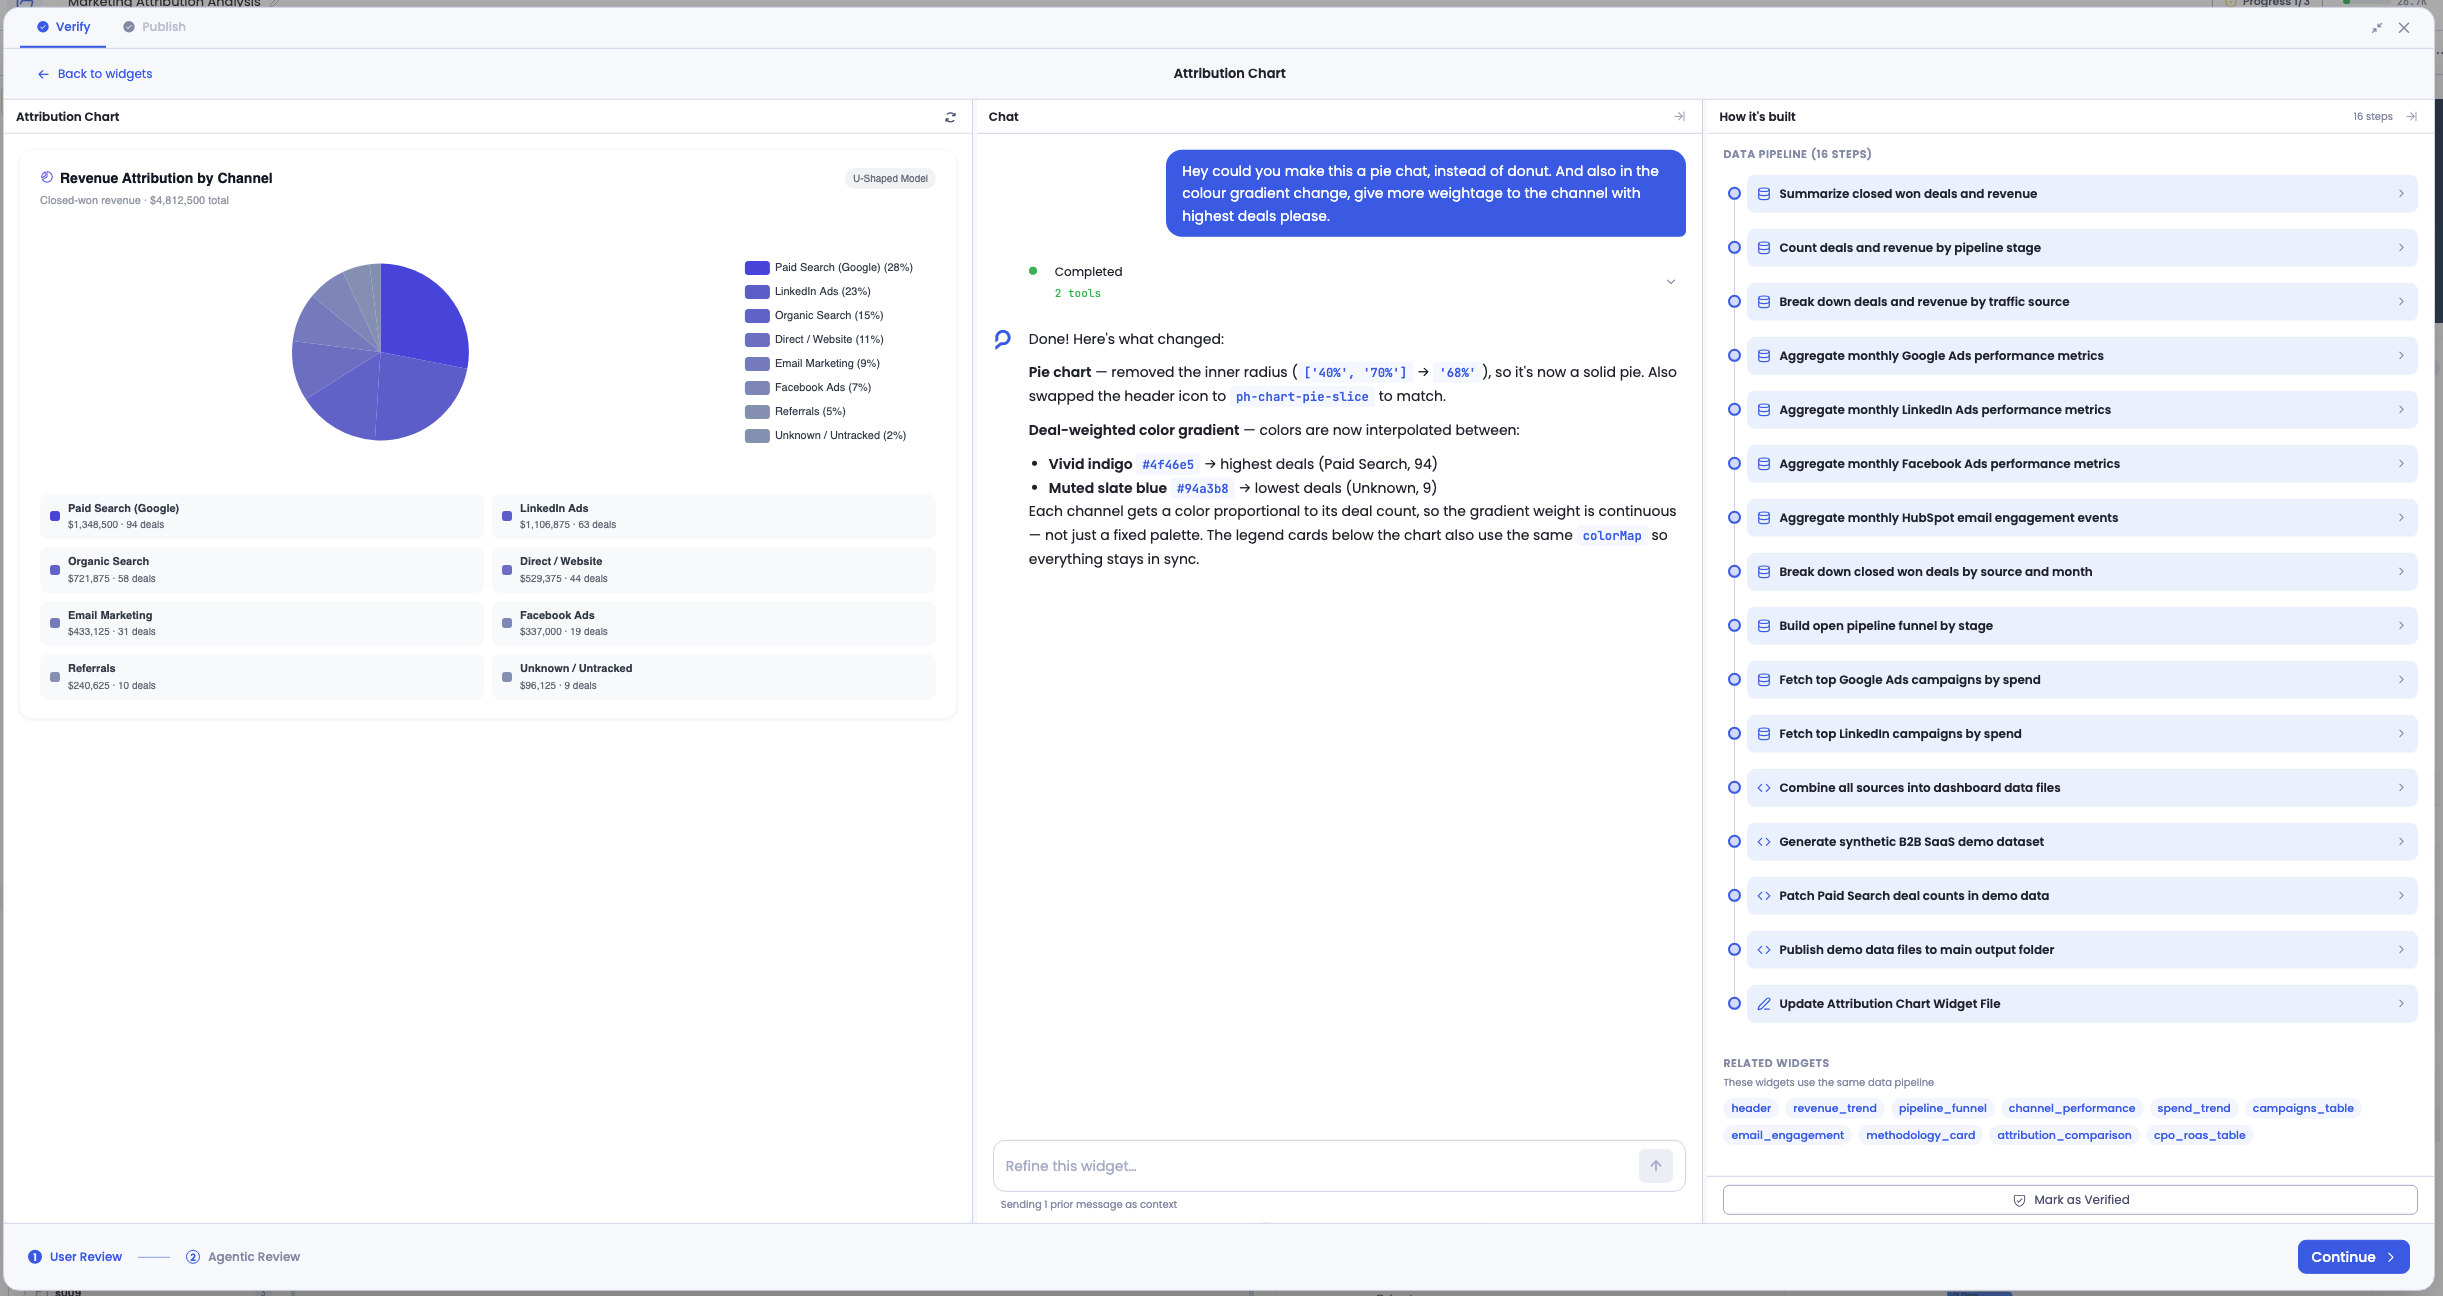Viewport: 2443px width, 1296px height.
Task: Open the header related widget
Action: (x=1750, y=1108)
